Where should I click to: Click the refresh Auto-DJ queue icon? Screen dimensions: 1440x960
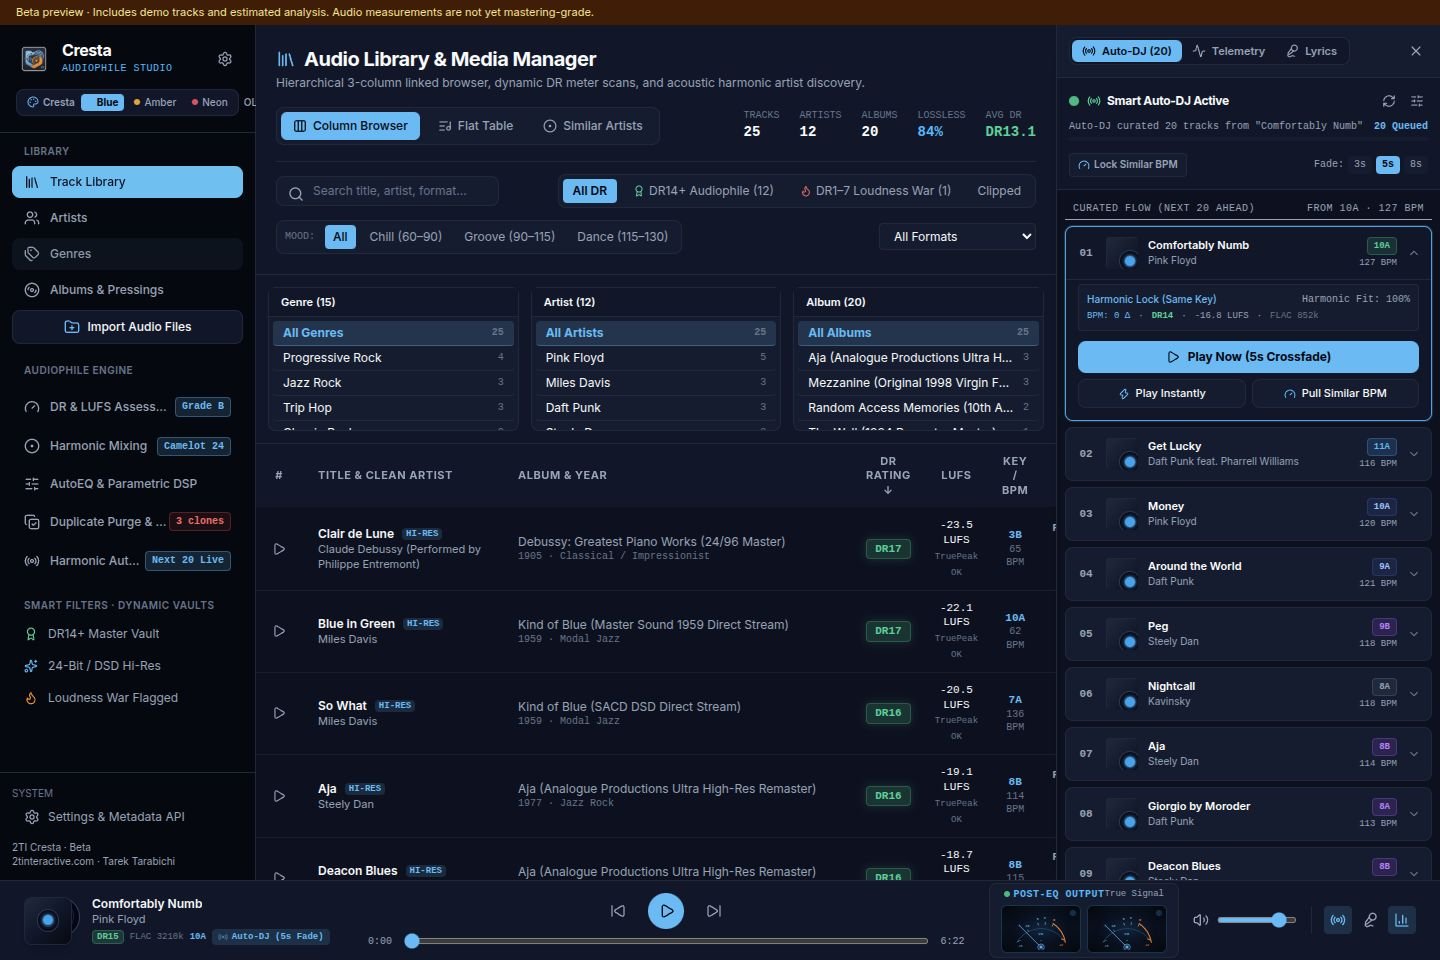[1389, 101]
